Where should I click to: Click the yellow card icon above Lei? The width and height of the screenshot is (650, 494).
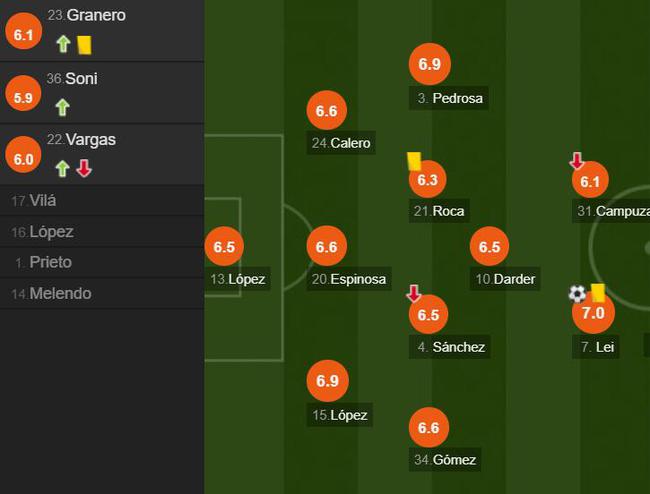[x=598, y=293]
